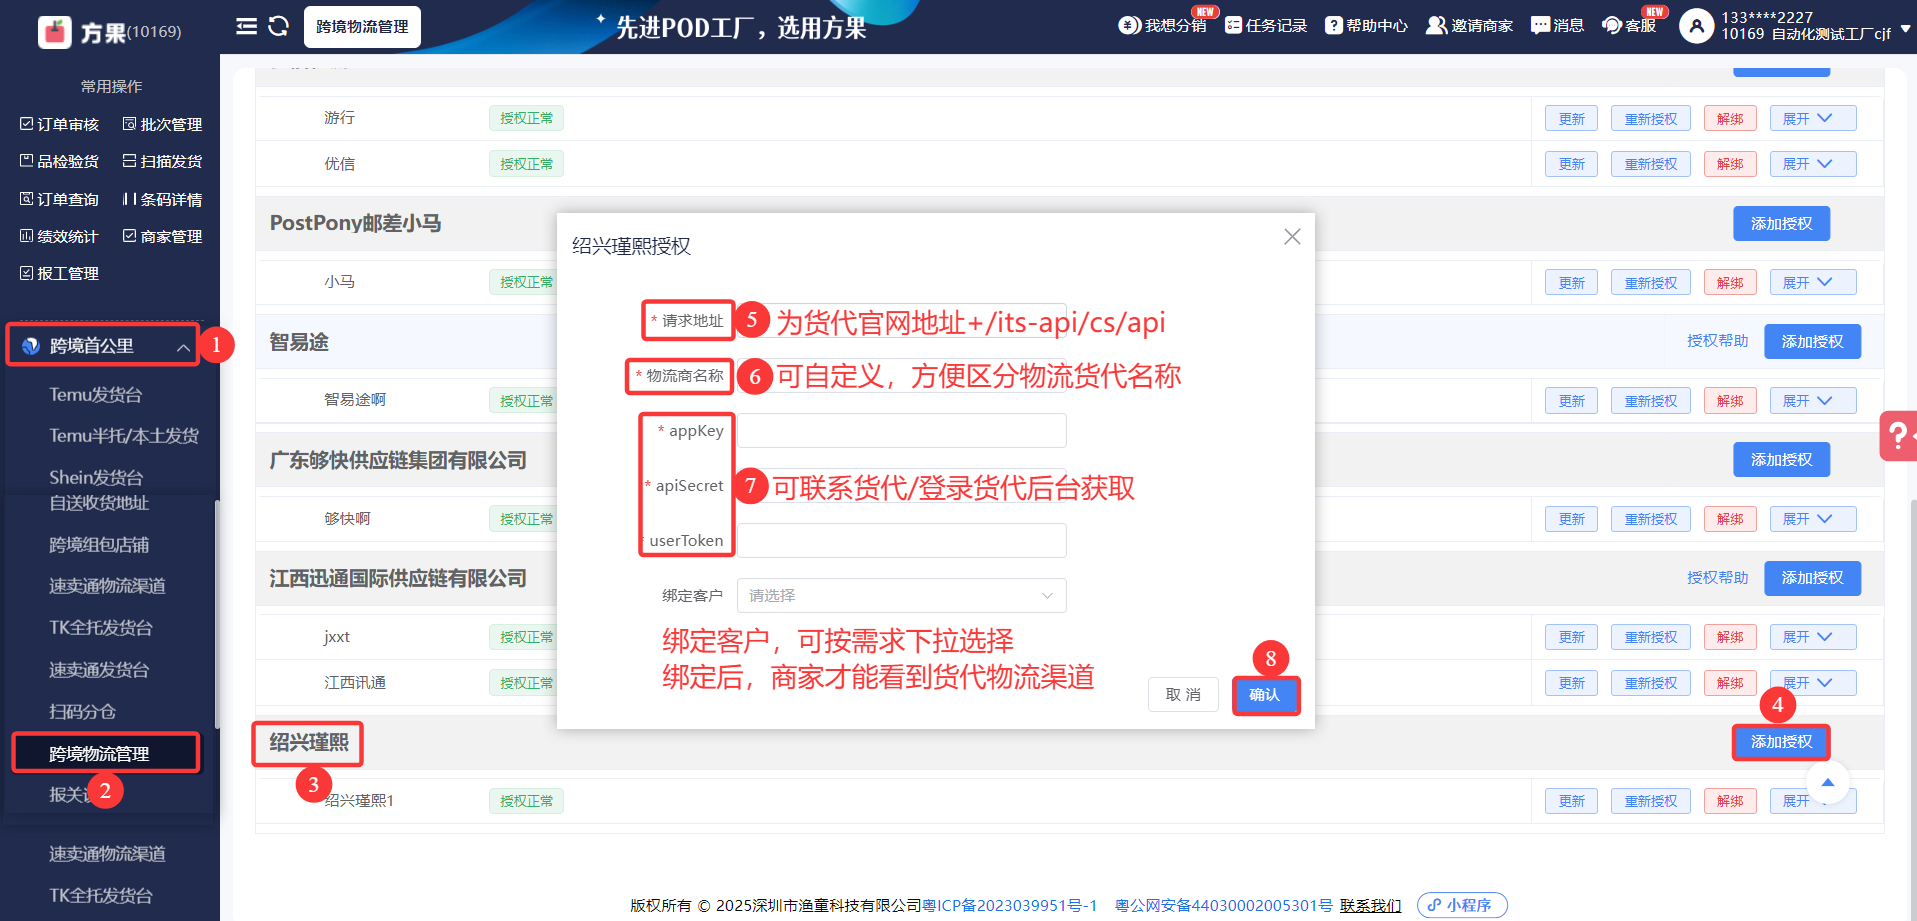
Task: Open 授权帮助 link for 江西迅通国际供应链有限公司
Action: (1717, 577)
